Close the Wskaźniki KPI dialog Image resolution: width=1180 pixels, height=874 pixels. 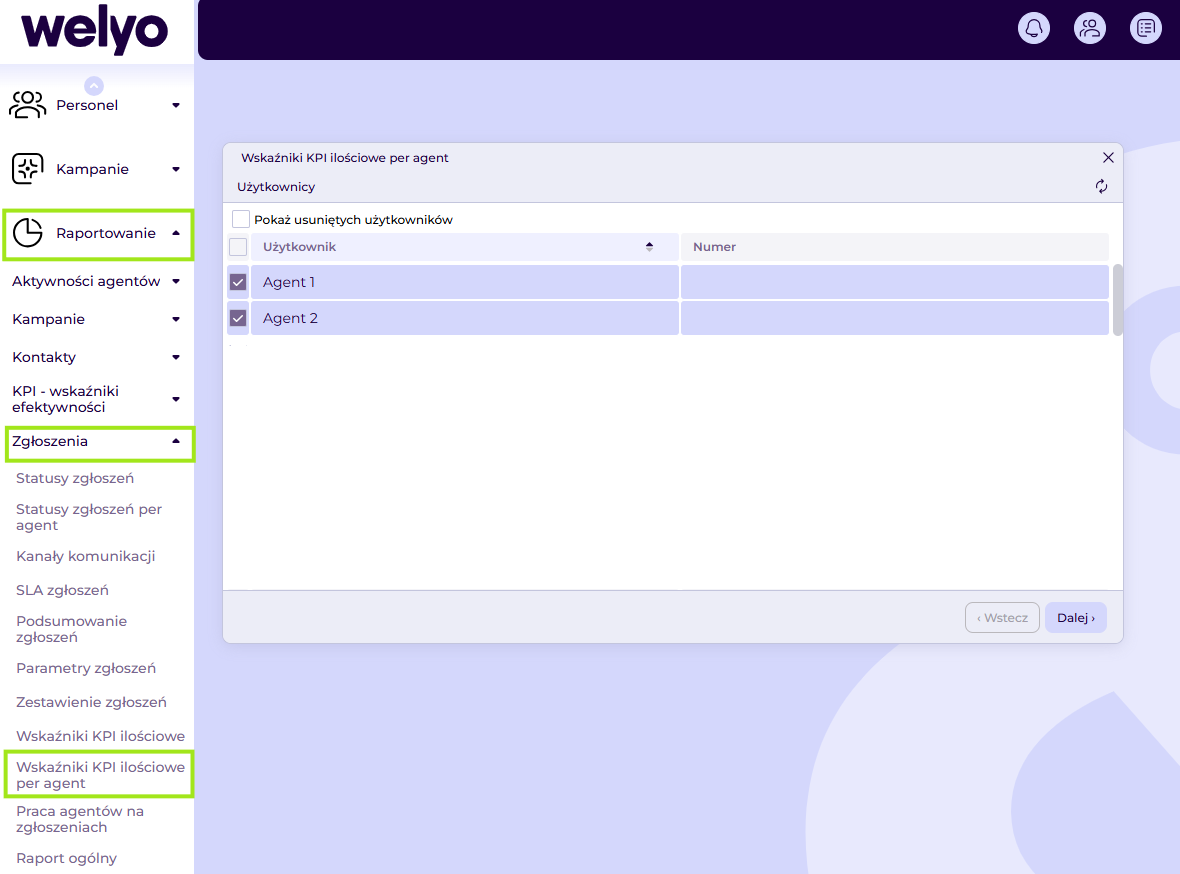1108,157
